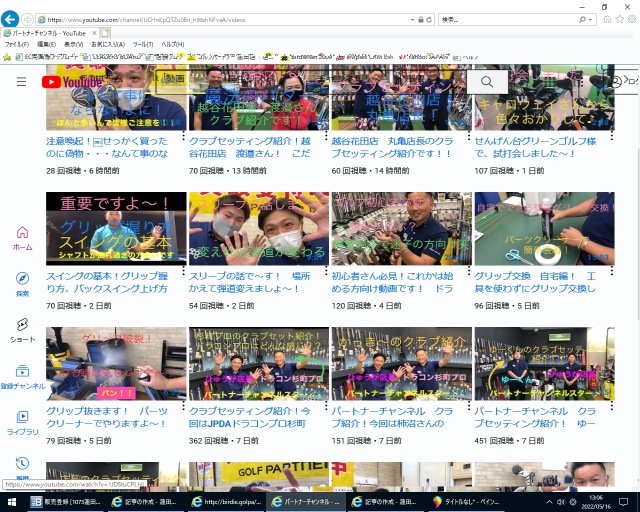Open video title せんげん台グリーンゴルフ様で、試打会しました
This screenshot has width=640, height=512.
click(535, 147)
